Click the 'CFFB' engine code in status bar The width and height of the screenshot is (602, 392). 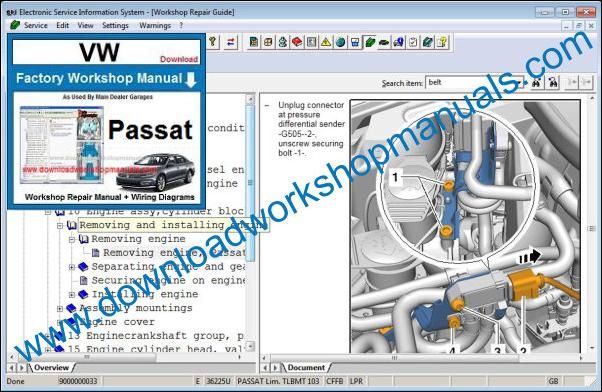[335, 381]
